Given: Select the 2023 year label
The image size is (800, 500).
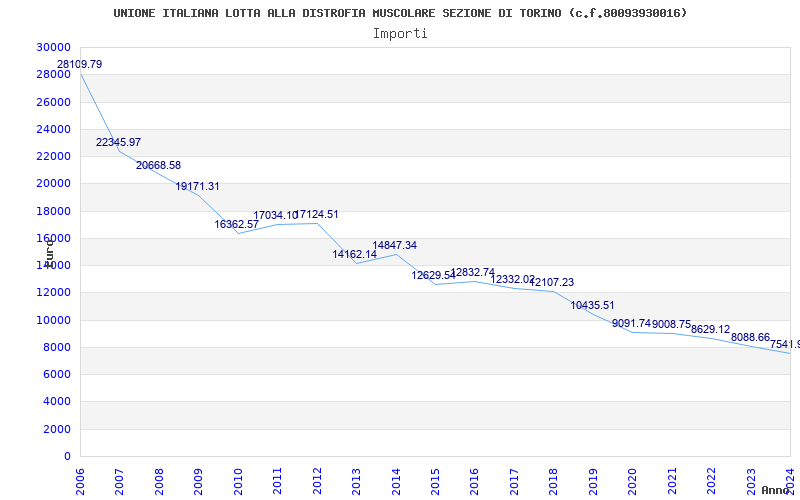Looking at the screenshot, I should 751,482.
